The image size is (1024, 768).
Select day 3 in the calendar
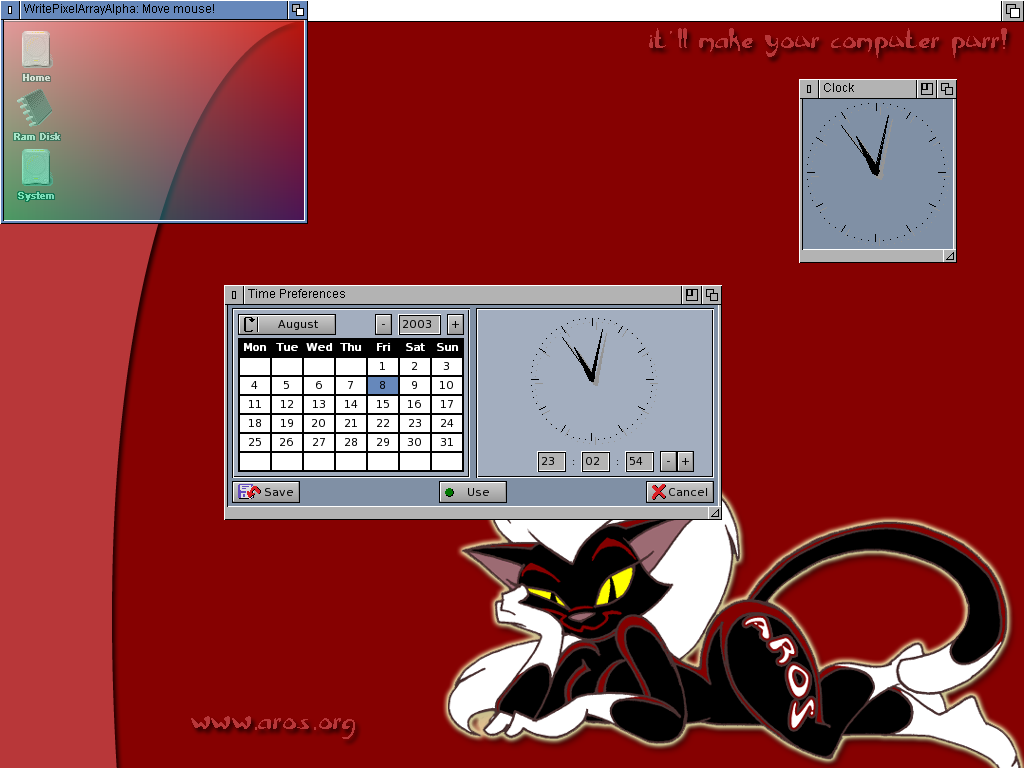coord(447,366)
